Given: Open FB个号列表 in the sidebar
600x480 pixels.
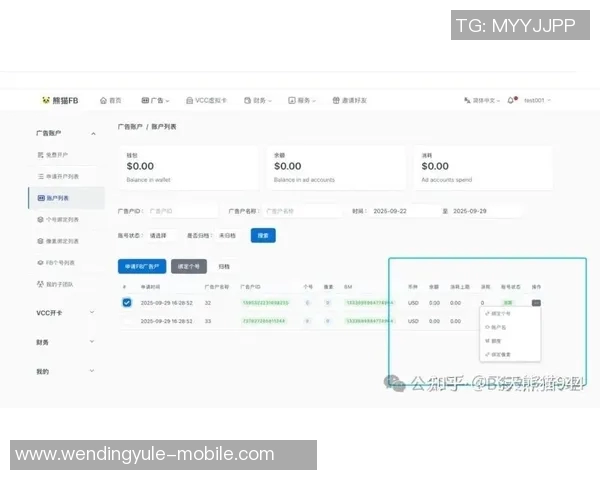Looking at the screenshot, I should tap(56, 263).
